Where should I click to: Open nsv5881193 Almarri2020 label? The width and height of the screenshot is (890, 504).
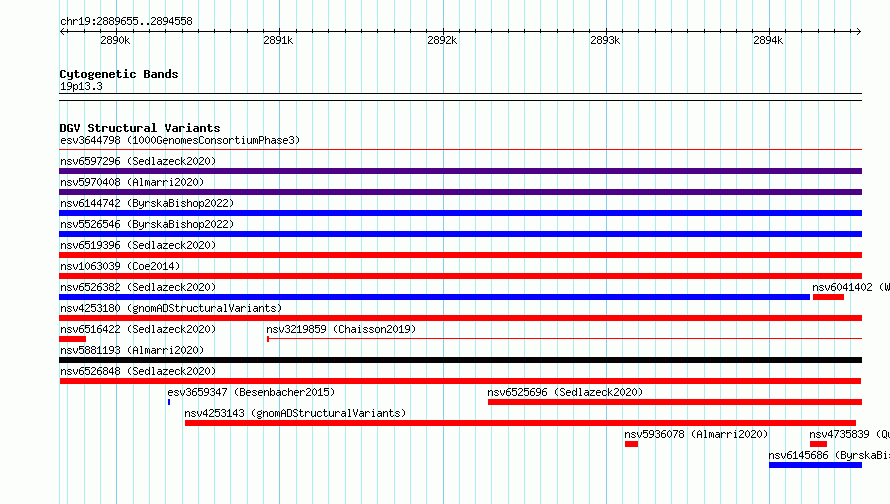pyautogui.click(x=132, y=350)
